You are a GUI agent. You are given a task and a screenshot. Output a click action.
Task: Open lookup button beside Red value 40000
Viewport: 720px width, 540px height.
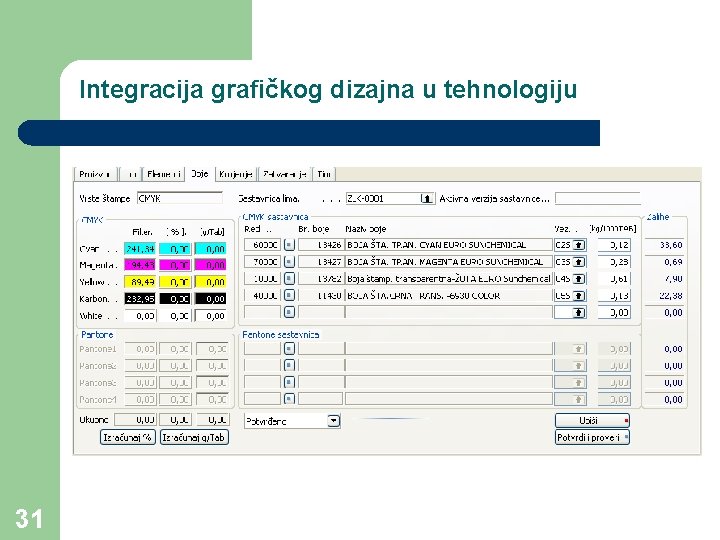click(289, 295)
